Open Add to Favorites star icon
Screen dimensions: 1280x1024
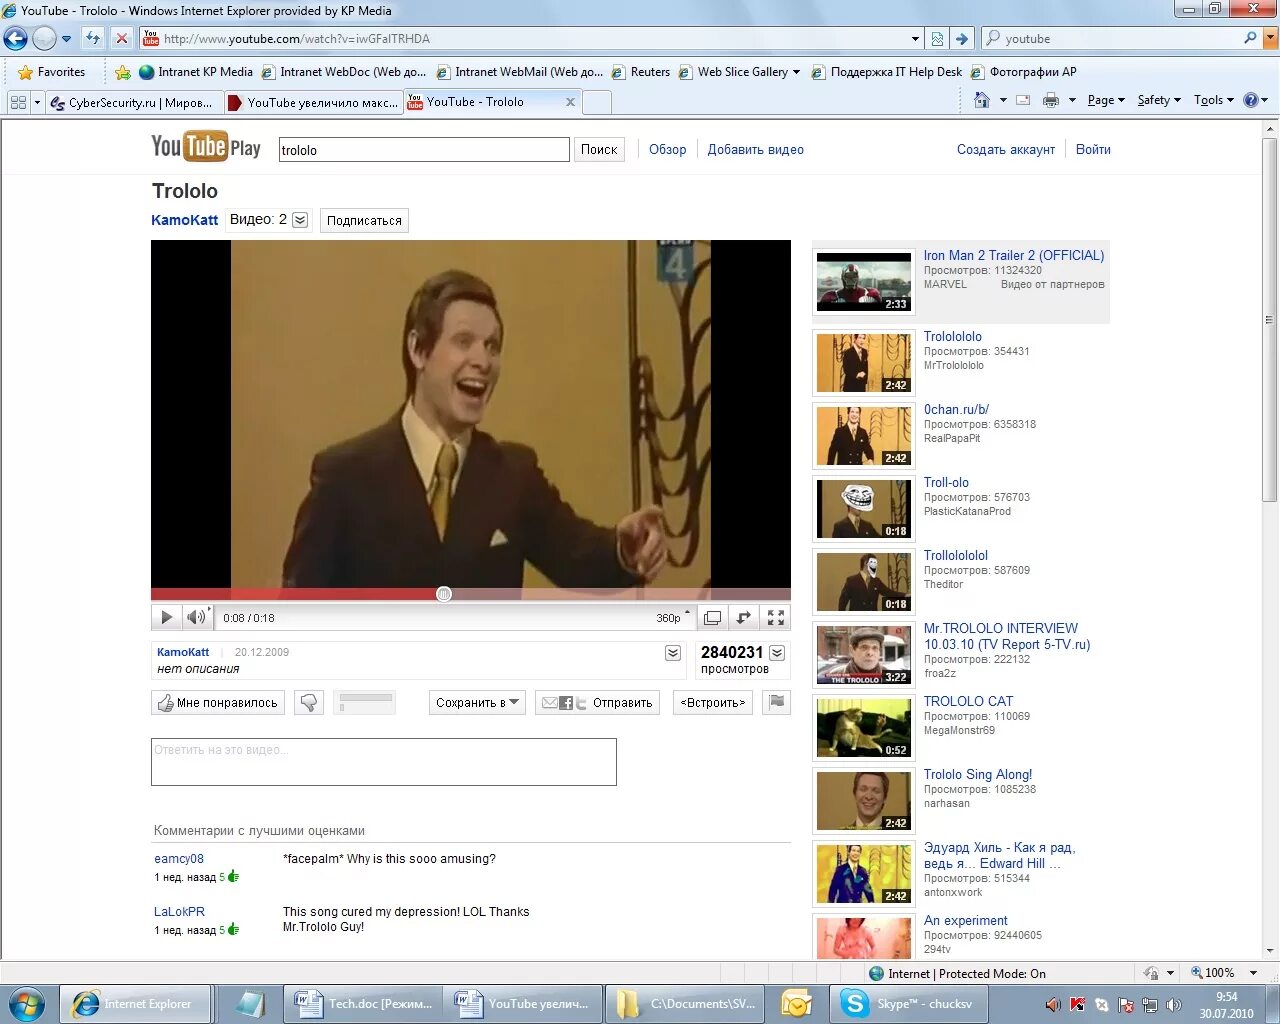[122, 72]
